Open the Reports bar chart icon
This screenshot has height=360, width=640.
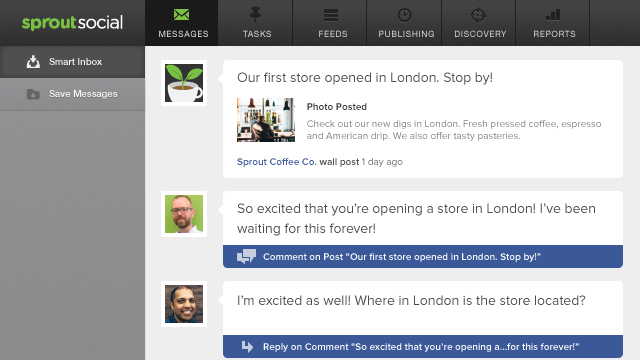coord(553,15)
